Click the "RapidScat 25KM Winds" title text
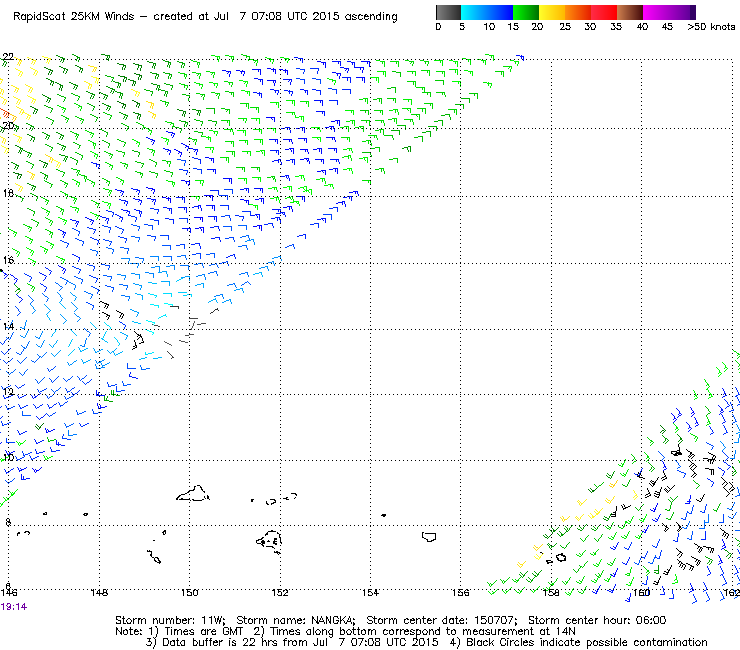 click(x=74, y=16)
